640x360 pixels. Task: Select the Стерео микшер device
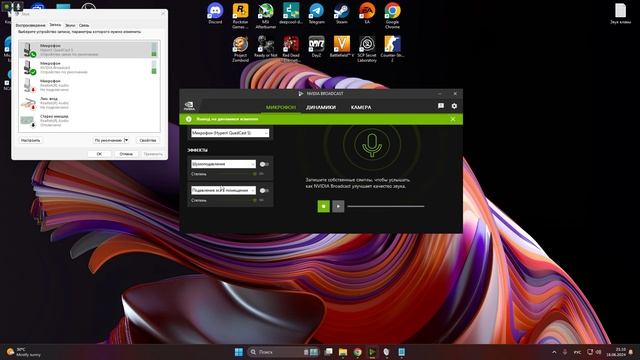(x=89, y=120)
